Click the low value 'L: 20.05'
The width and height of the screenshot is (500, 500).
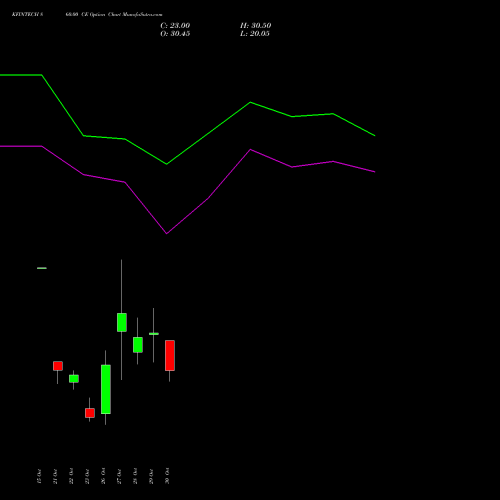[x=255, y=34]
